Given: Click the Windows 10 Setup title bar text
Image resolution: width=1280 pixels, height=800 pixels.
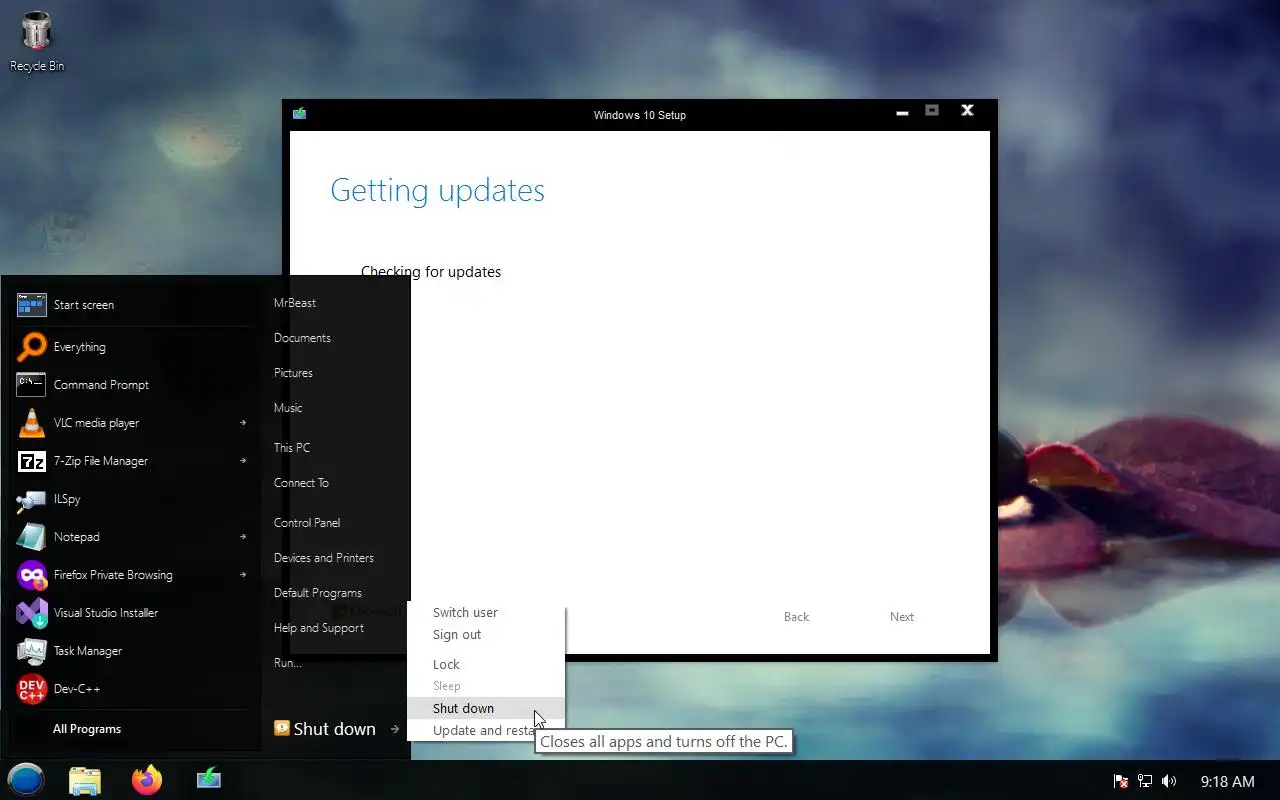Looking at the screenshot, I should (x=640, y=115).
